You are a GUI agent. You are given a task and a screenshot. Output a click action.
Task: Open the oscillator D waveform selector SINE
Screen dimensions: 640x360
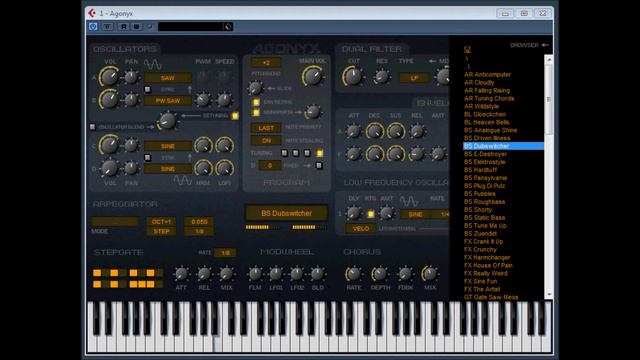coord(168,169)
